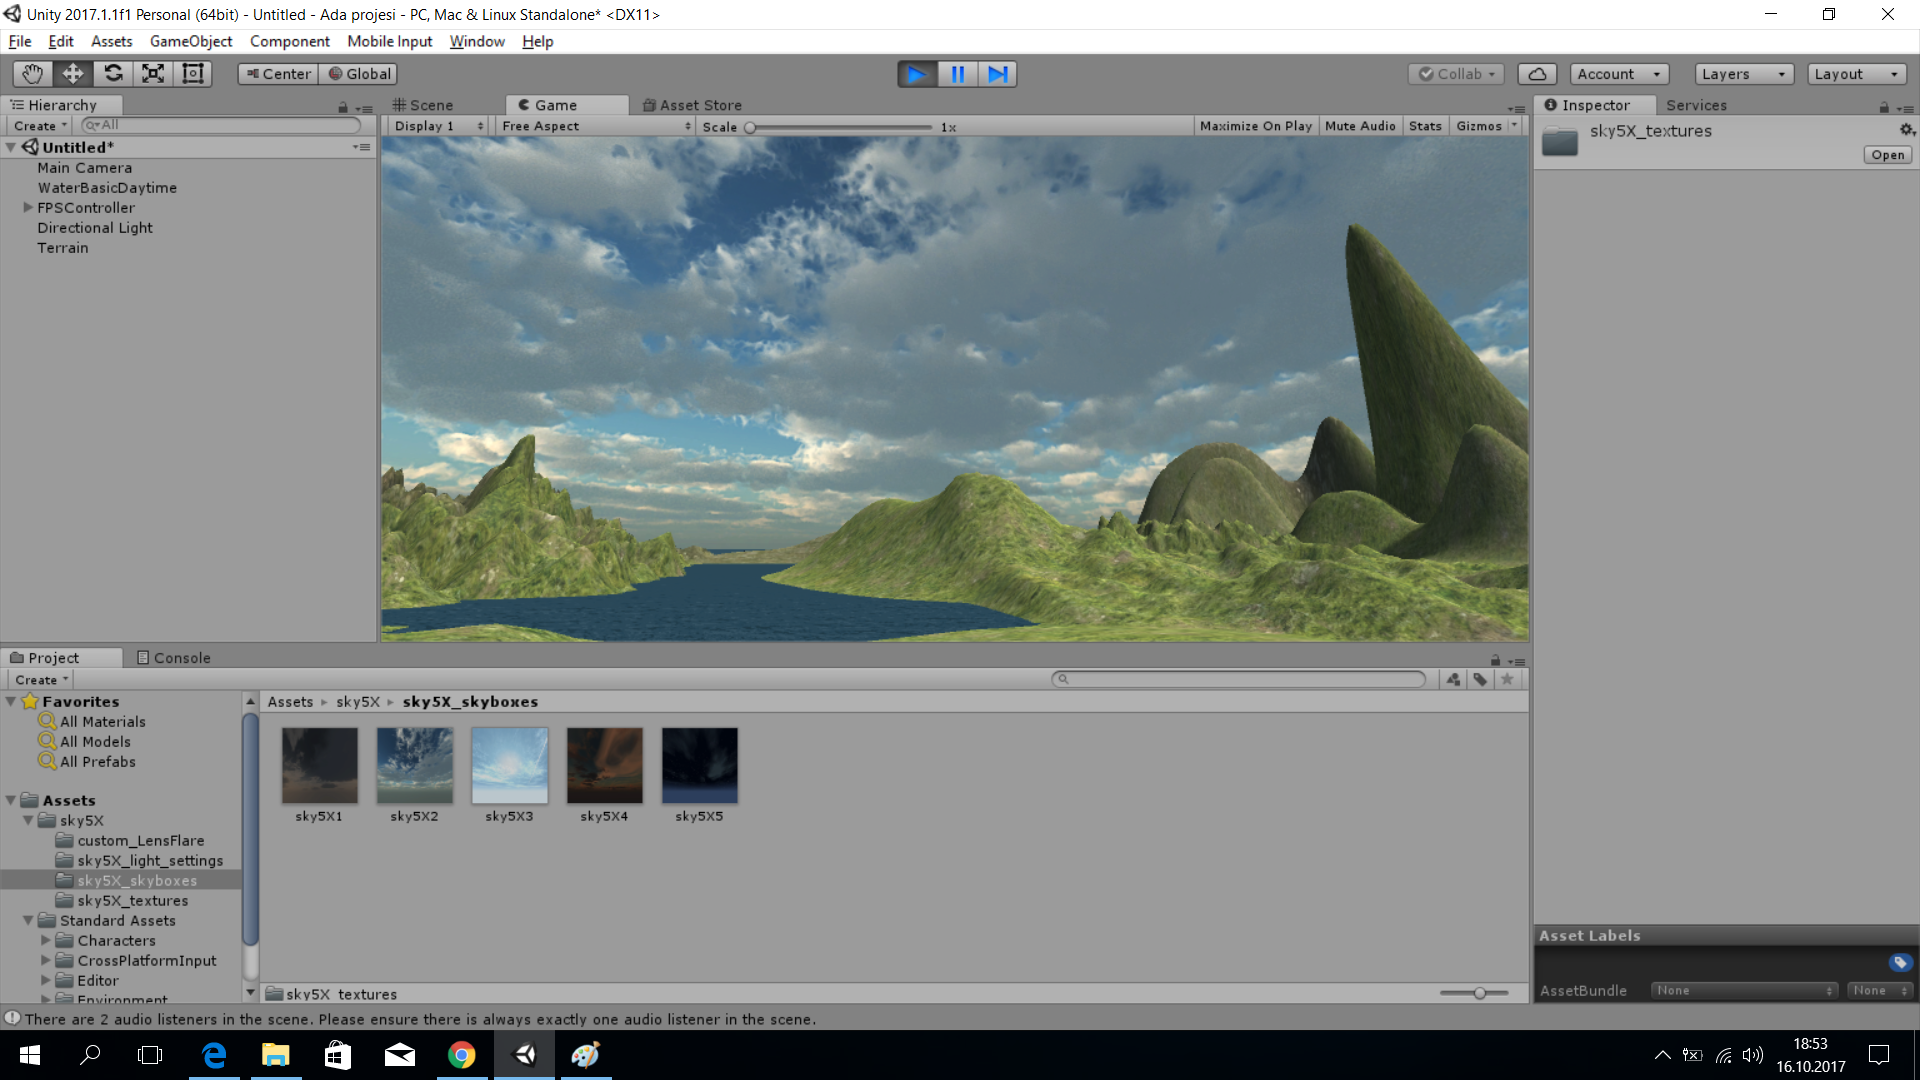Screen dimensions: 1920x1080
Task: Select the Scale tool
Action: (153, 74)
